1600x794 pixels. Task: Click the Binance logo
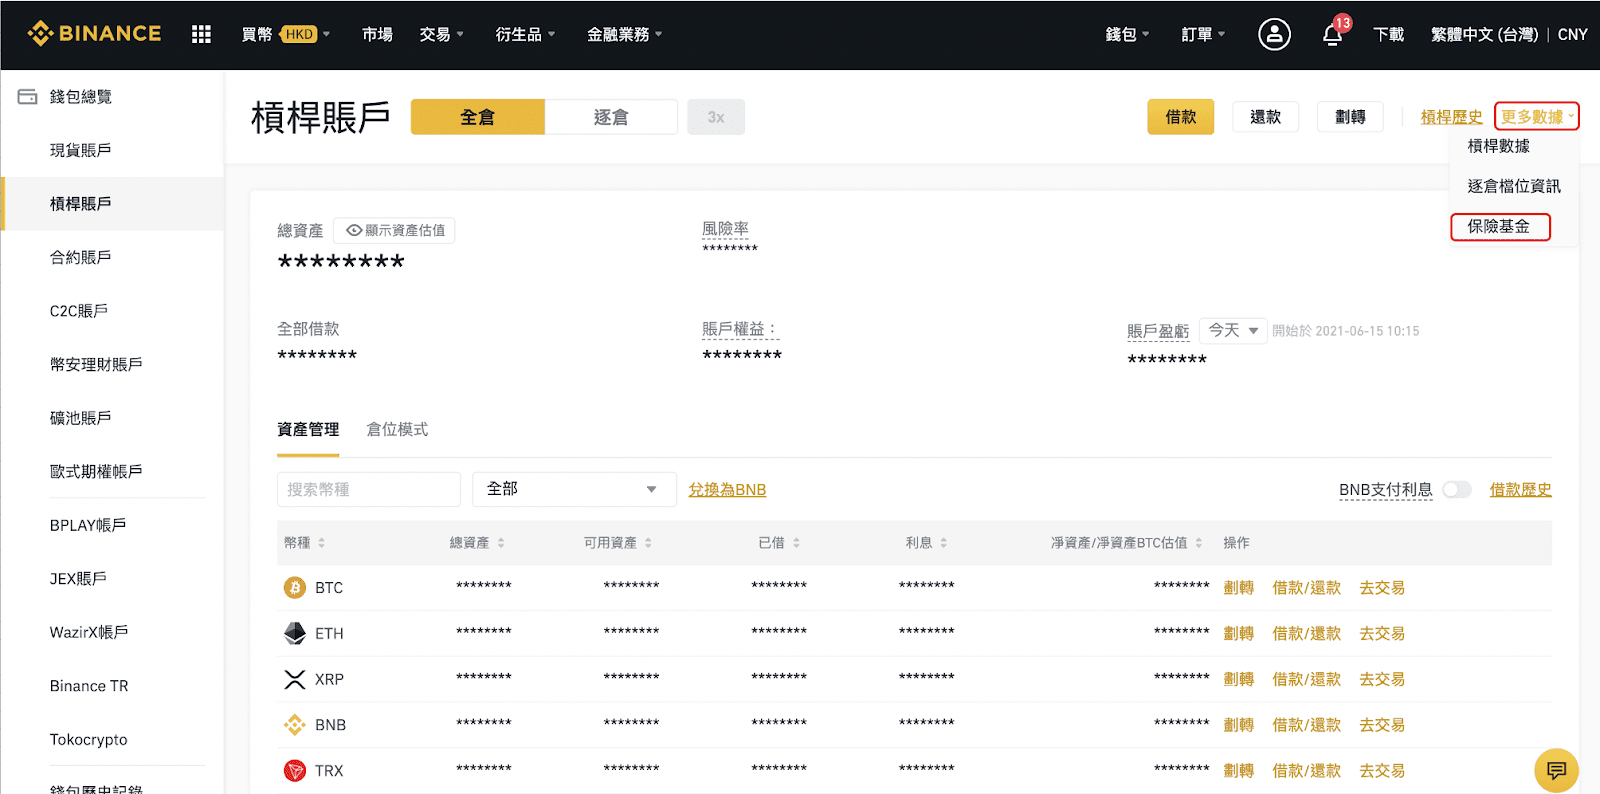click(94, 34)
